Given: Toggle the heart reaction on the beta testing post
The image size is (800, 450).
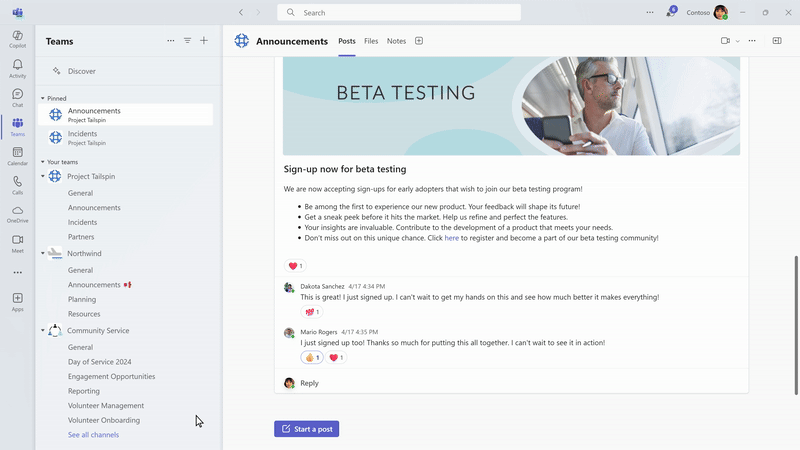Looking at the screenshot, I should (295, 266).
